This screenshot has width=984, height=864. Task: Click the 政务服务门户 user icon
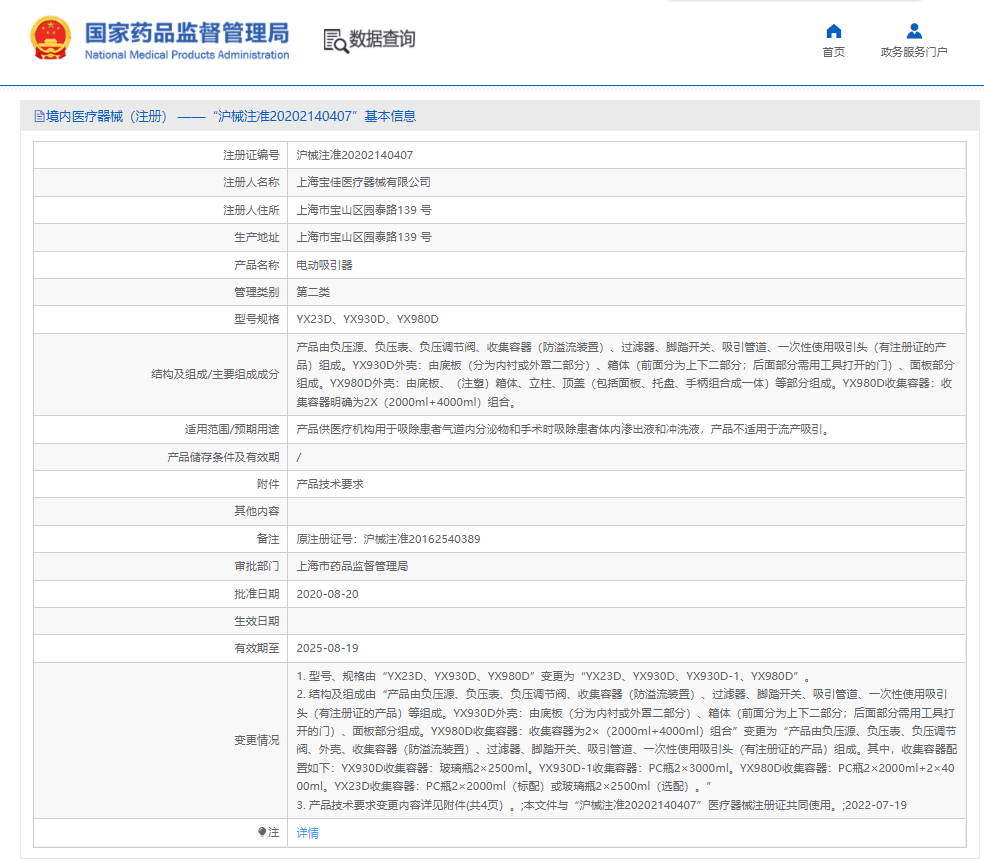pyautogui.click(x=914, y=31)
